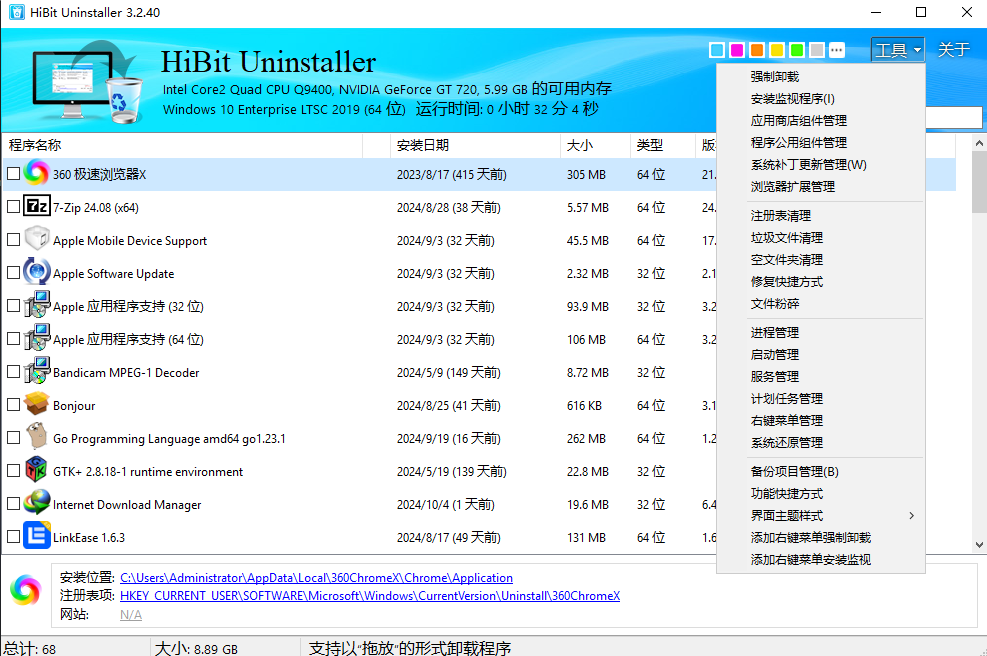Click the list scrollbar up arrow
Screen dimensions: 987x656
979,144
